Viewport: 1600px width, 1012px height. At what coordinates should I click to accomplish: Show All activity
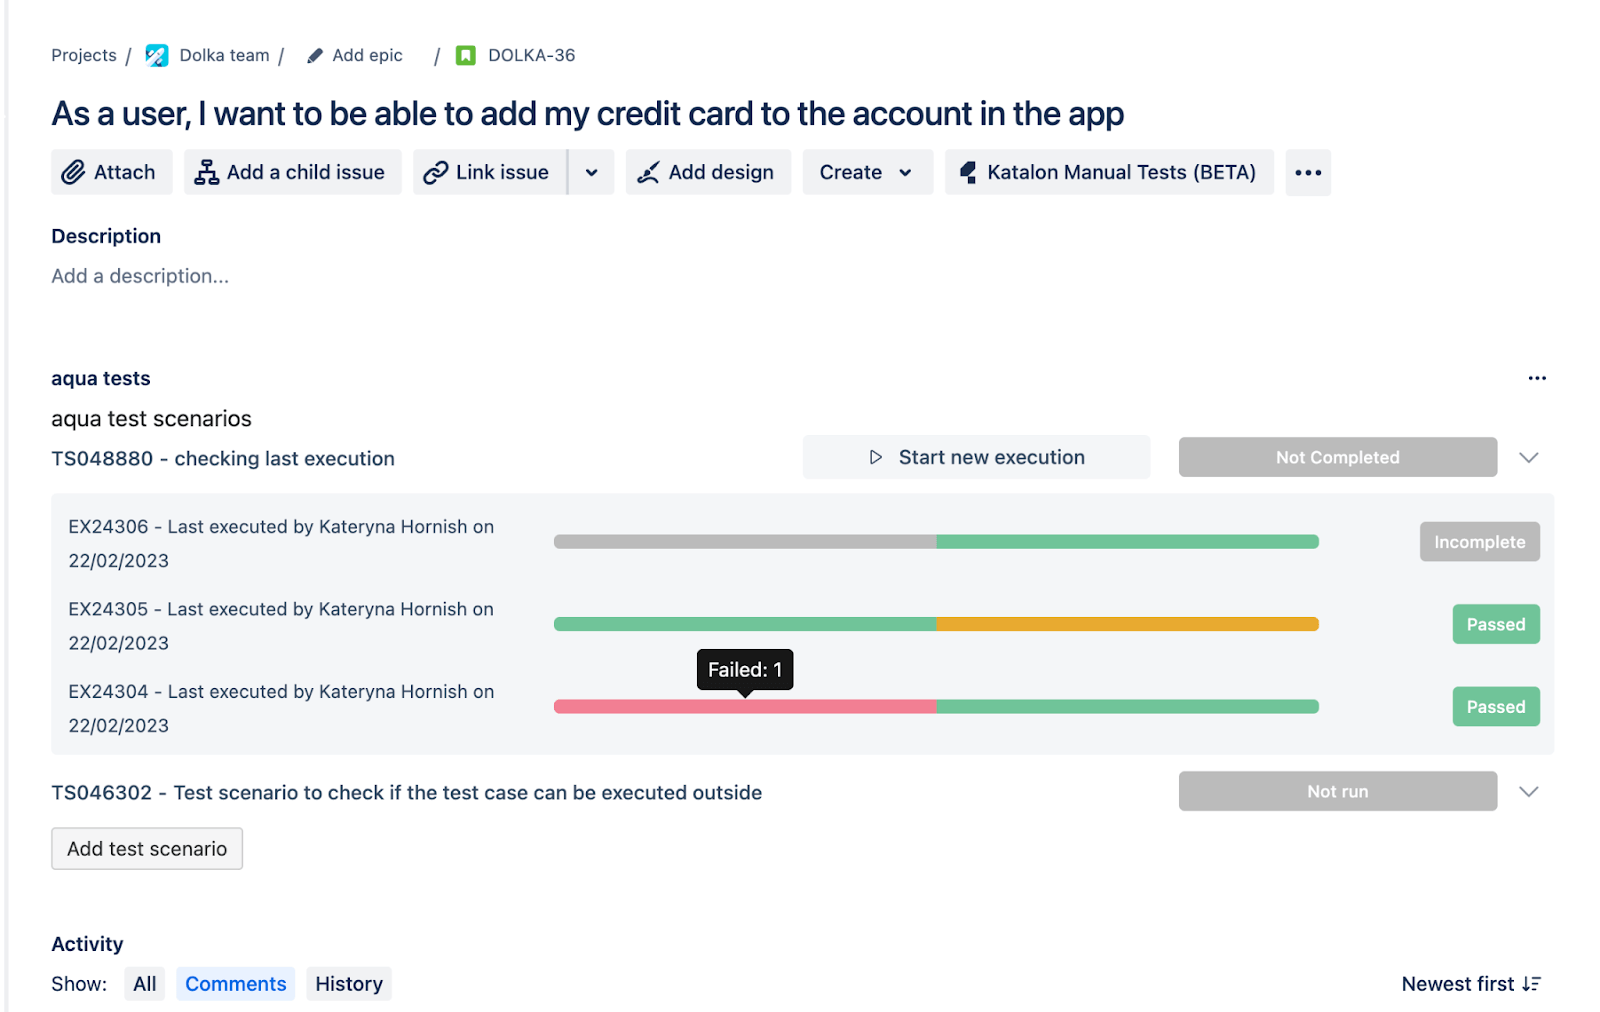145,984
